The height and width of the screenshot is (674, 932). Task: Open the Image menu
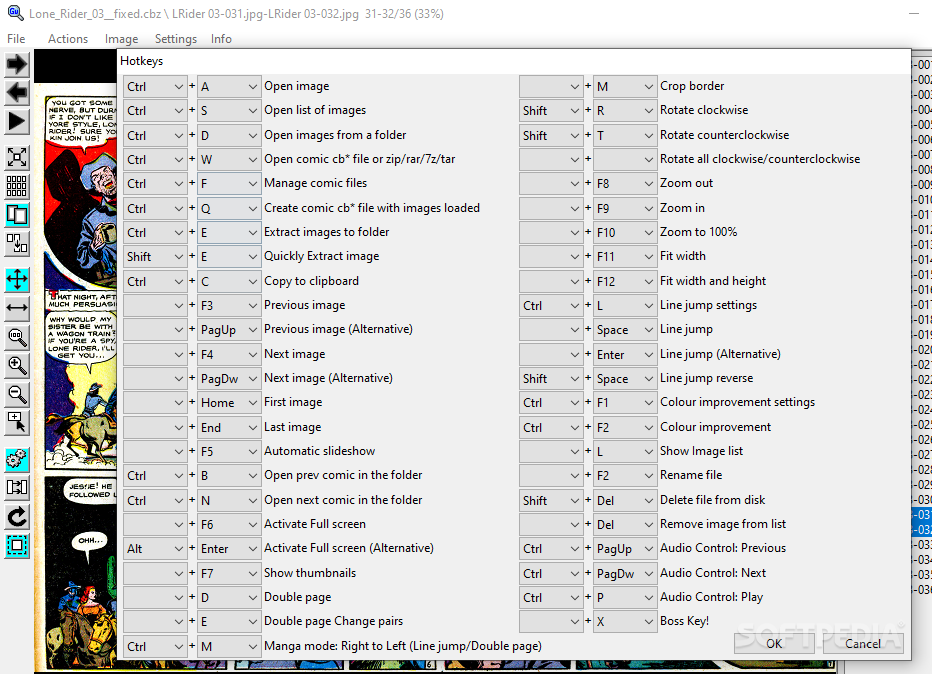click(x=121, y=39)
